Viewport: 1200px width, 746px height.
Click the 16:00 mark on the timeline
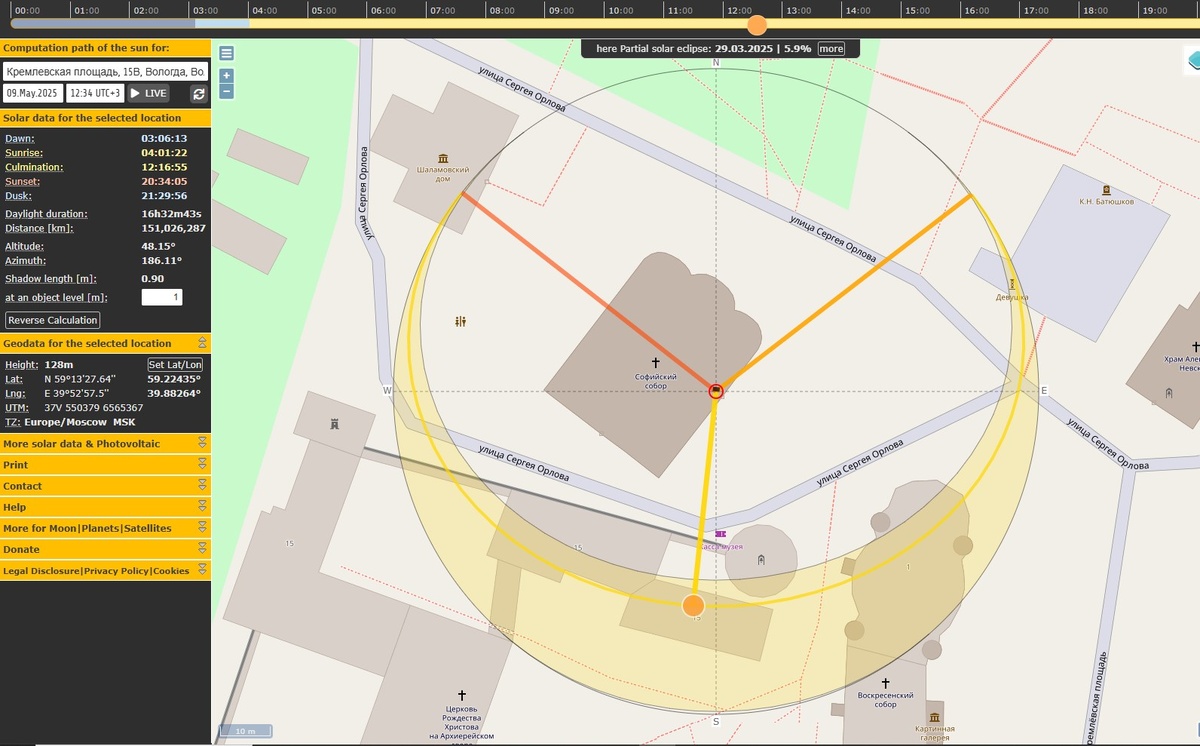point(976,10)
